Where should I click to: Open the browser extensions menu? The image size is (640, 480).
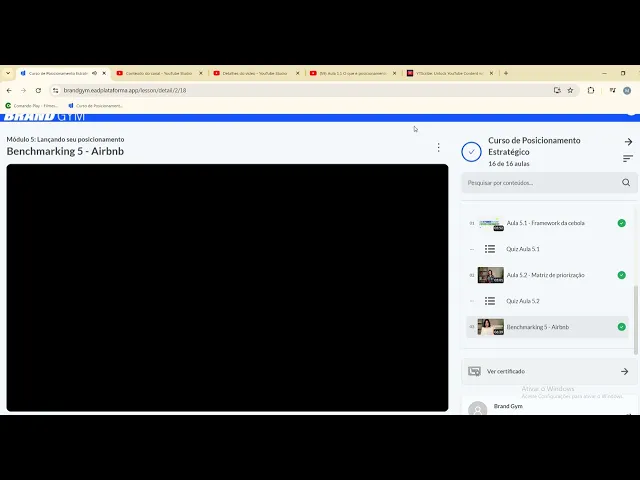click(x=591, y=90)
